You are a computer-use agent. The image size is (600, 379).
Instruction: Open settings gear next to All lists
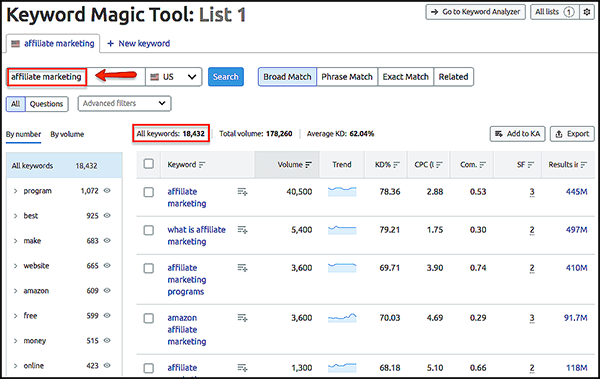[x=587, y=12]
